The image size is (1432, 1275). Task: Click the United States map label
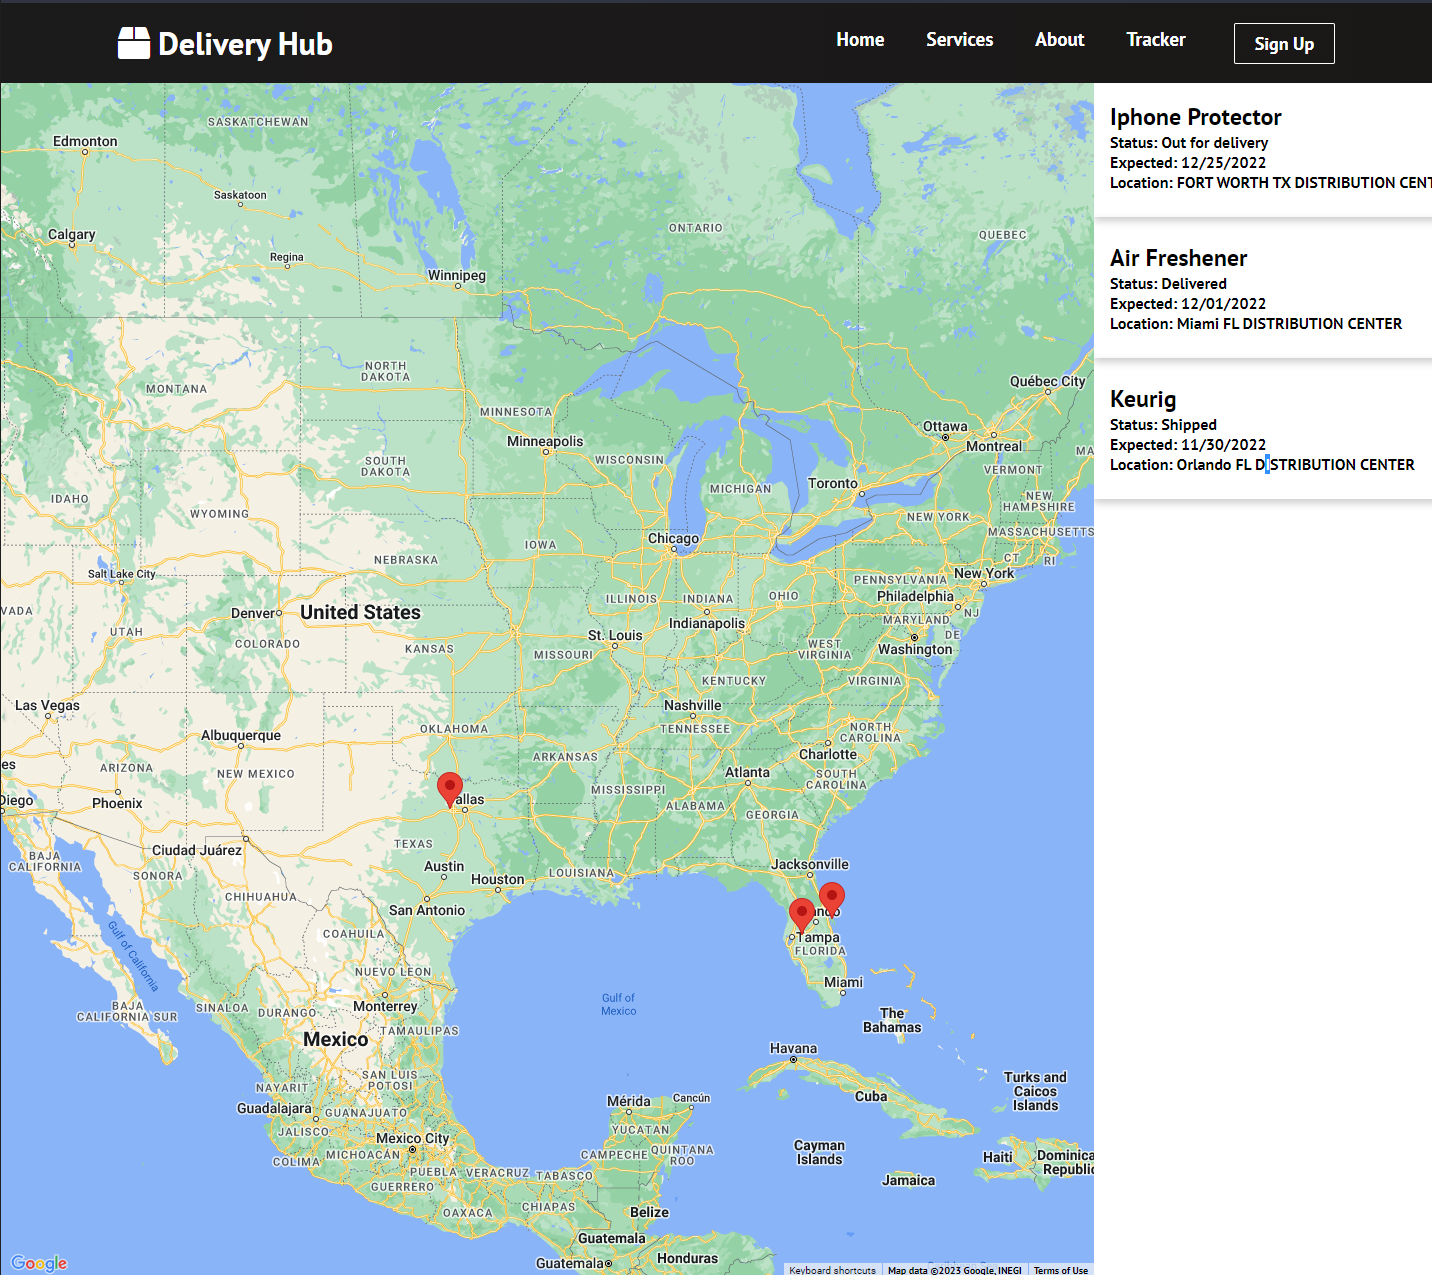[x=360, y=612]
